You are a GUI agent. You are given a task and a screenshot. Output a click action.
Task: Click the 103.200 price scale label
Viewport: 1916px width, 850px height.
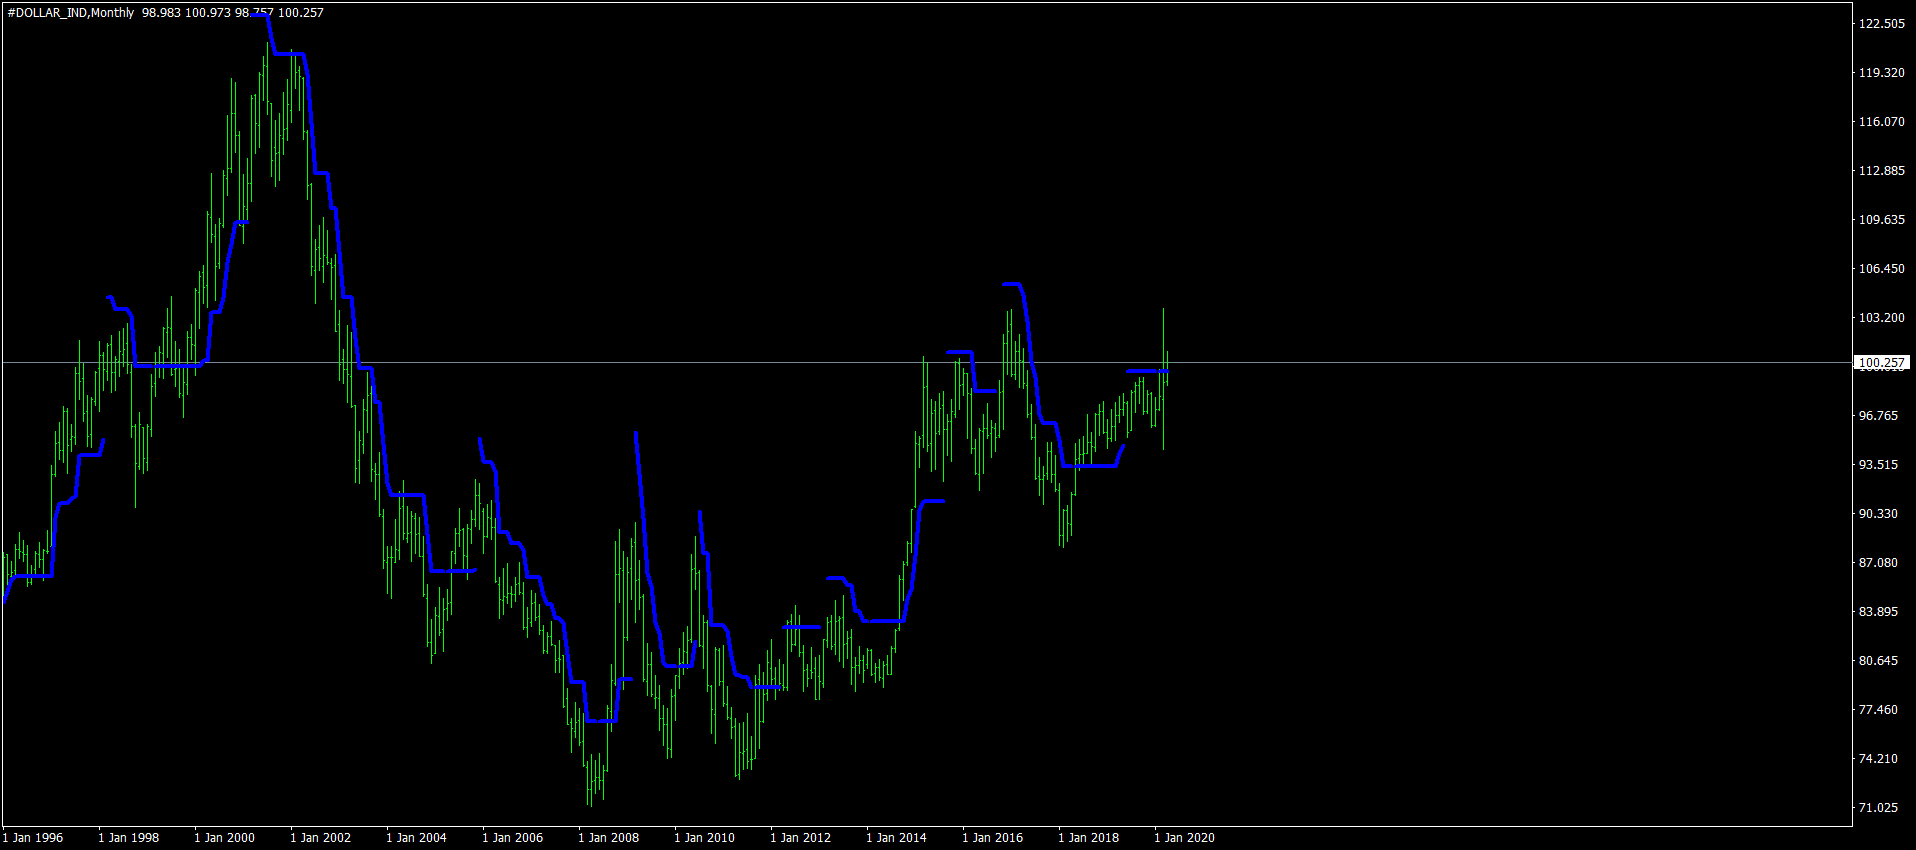coord(1881,318)
